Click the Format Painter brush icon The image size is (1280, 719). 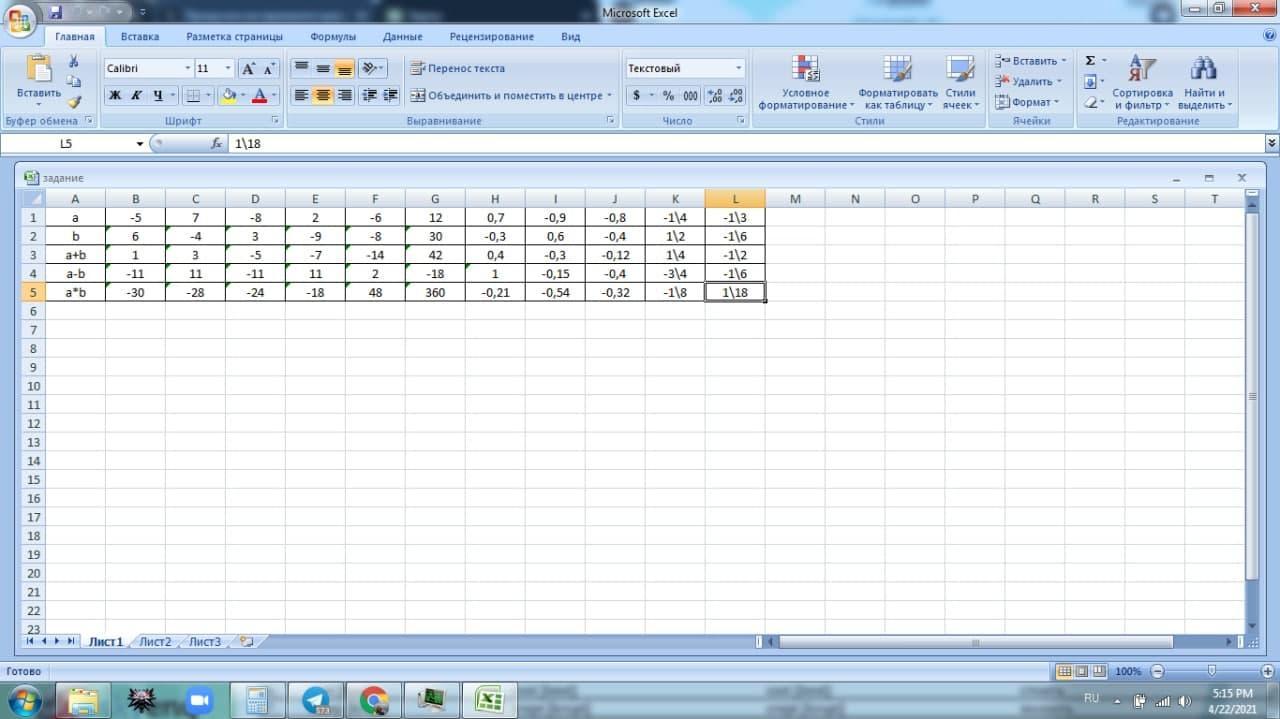coord(74,102)
